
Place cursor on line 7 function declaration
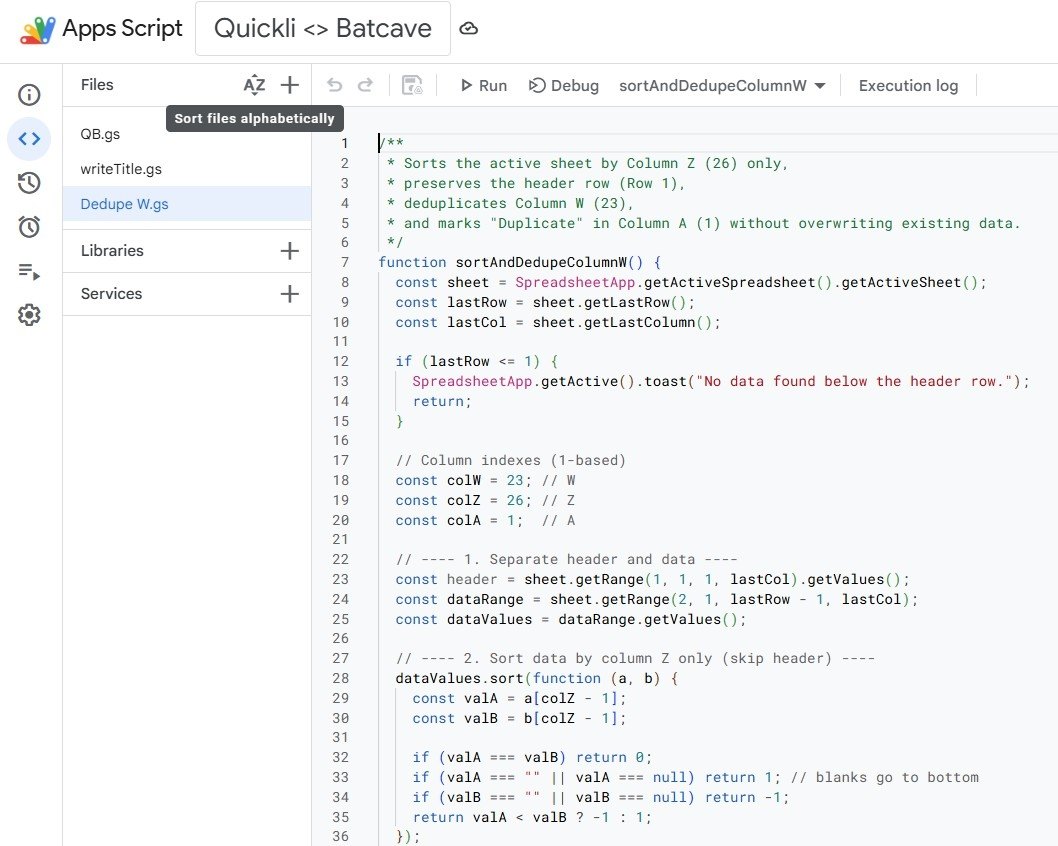(x=520, y=262)
